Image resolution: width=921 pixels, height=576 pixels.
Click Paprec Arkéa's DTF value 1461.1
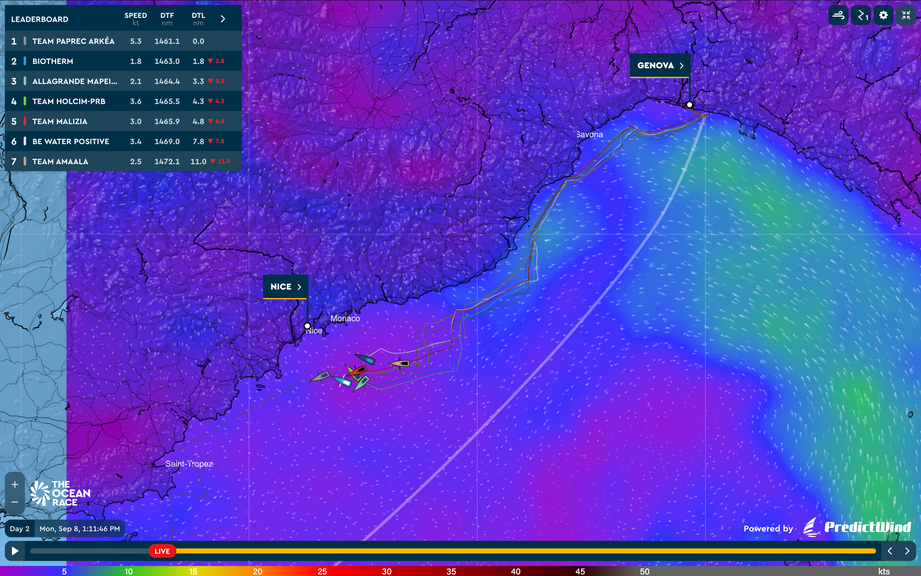[167, 41]
